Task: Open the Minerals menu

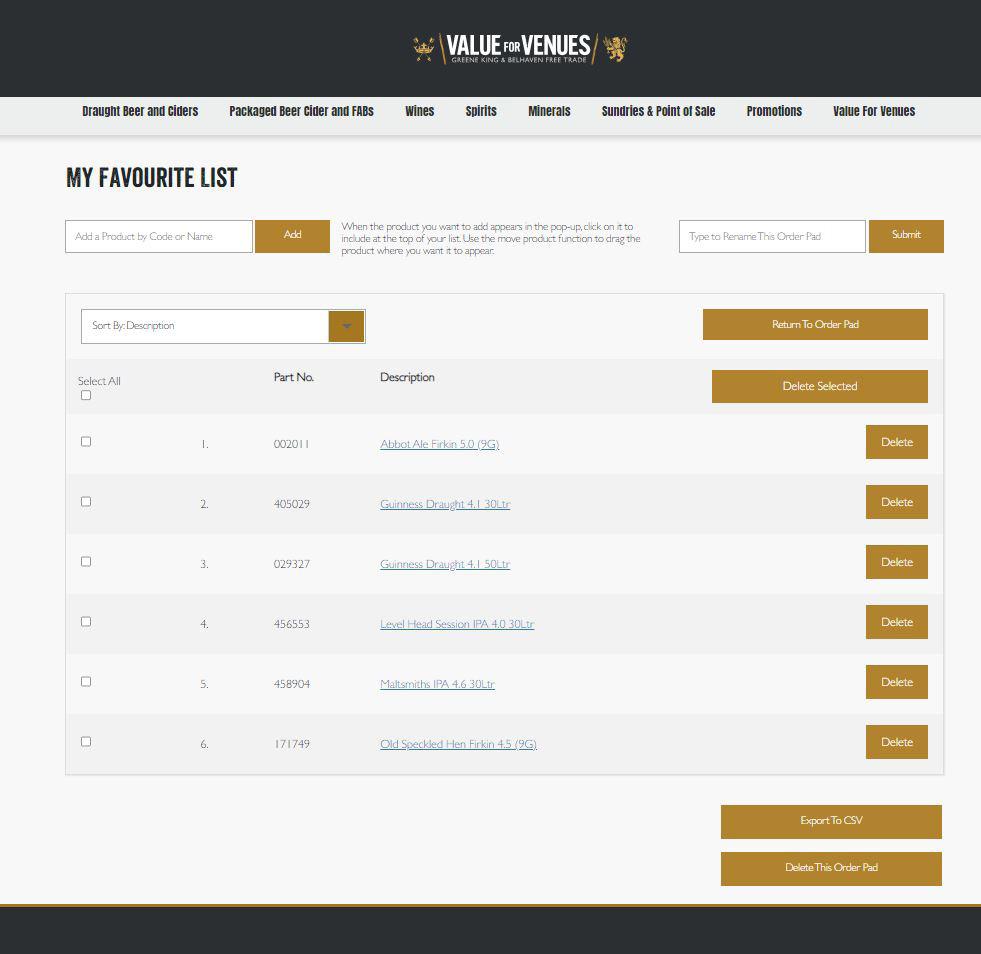Action: click(549, 111)
